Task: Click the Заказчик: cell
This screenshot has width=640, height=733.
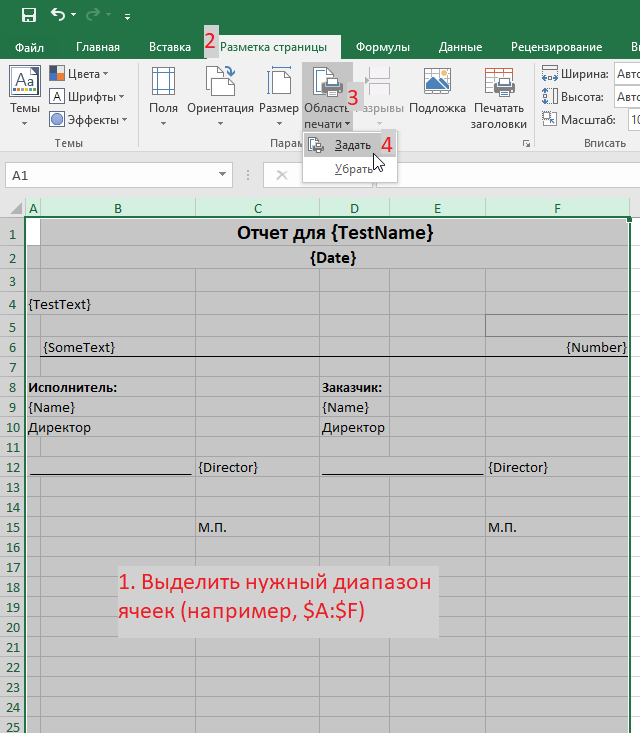Action: pyautogui.click(x=354, y=388)
